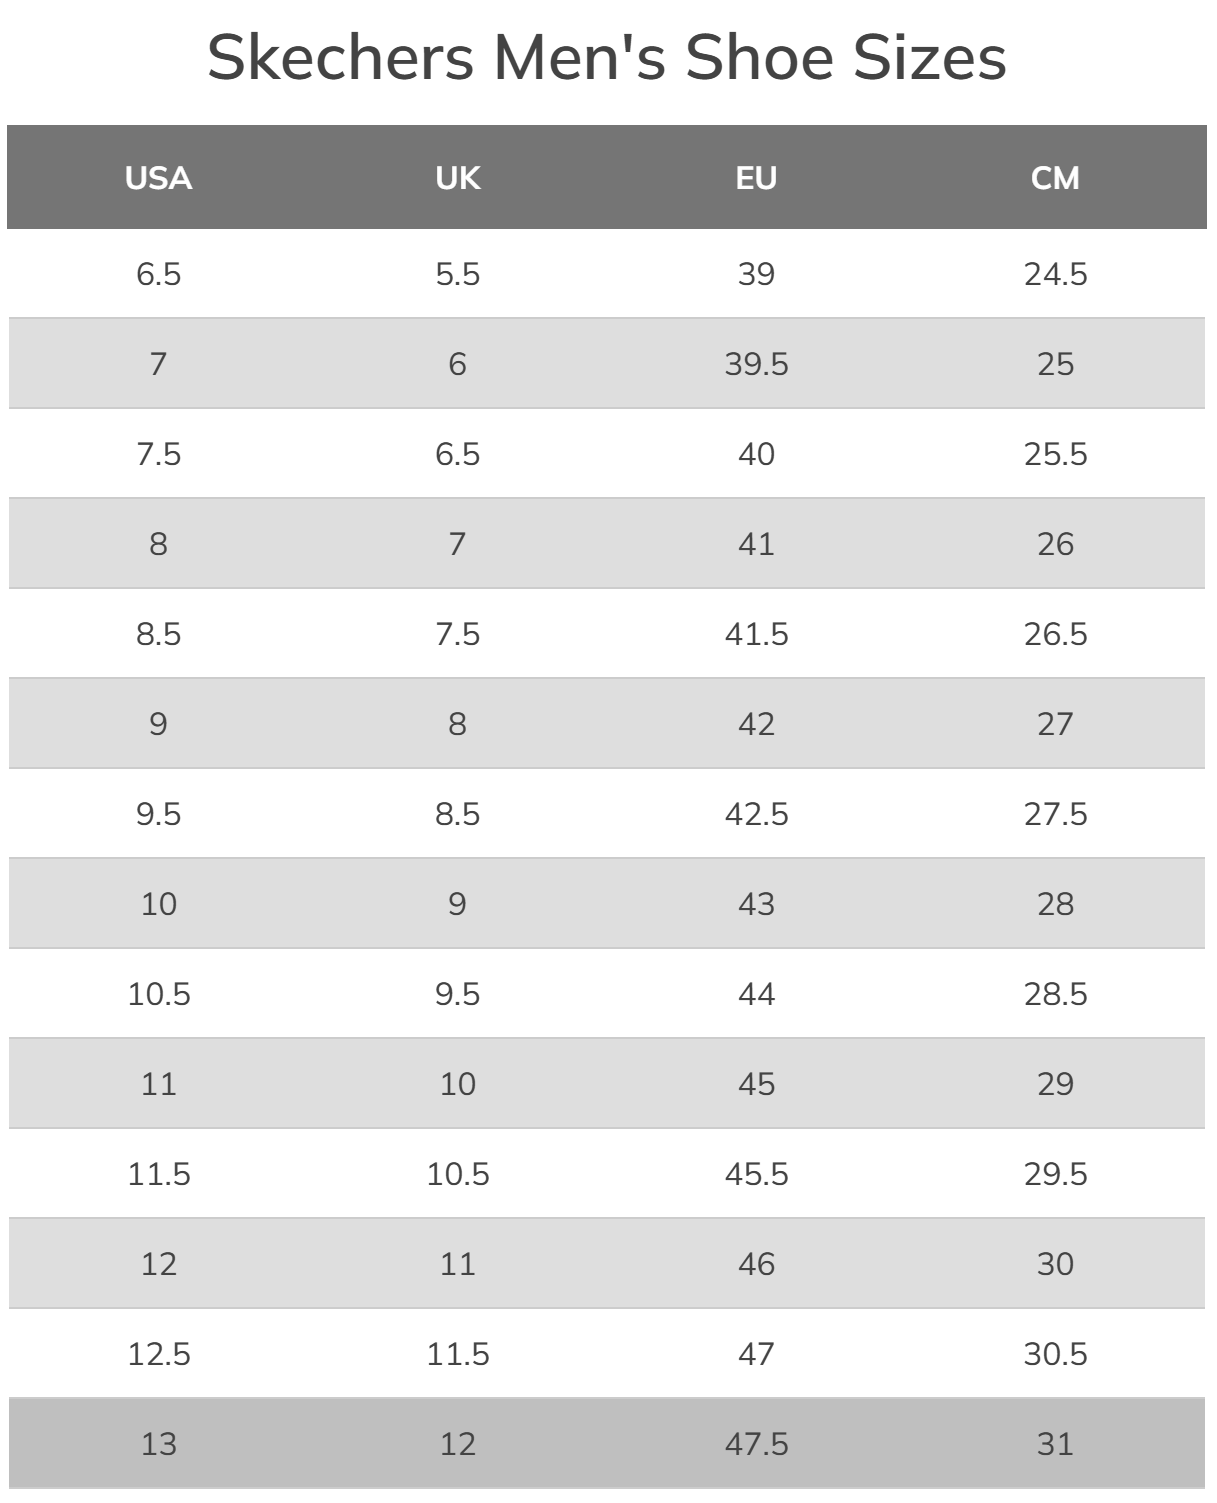Select USA size 9 cell

[x=158, y=724]
